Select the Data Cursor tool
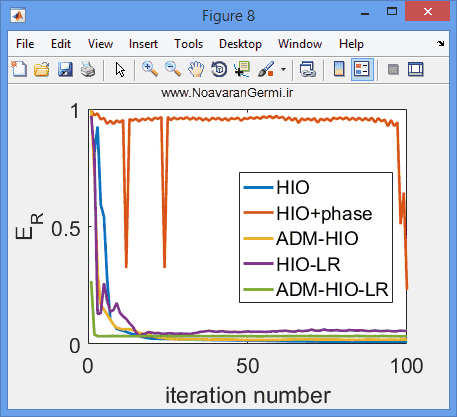Viewport: 457px width, 417px height. (242, 69)
